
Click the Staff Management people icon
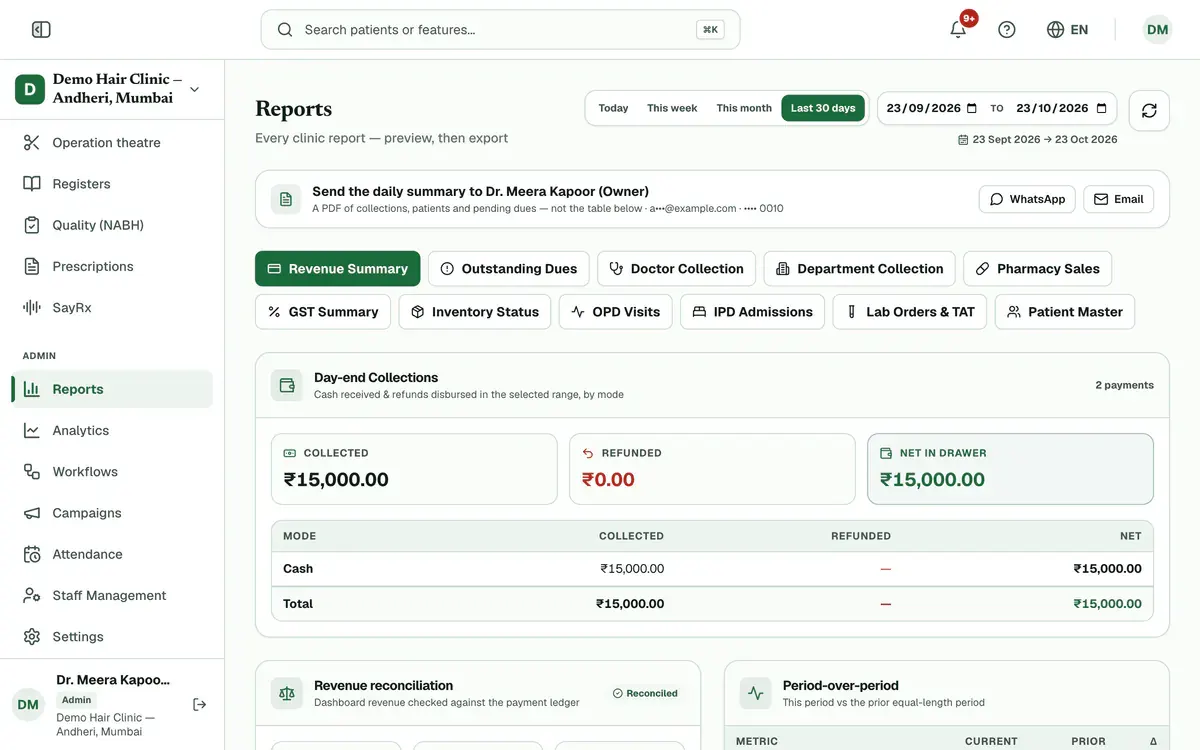32,596
